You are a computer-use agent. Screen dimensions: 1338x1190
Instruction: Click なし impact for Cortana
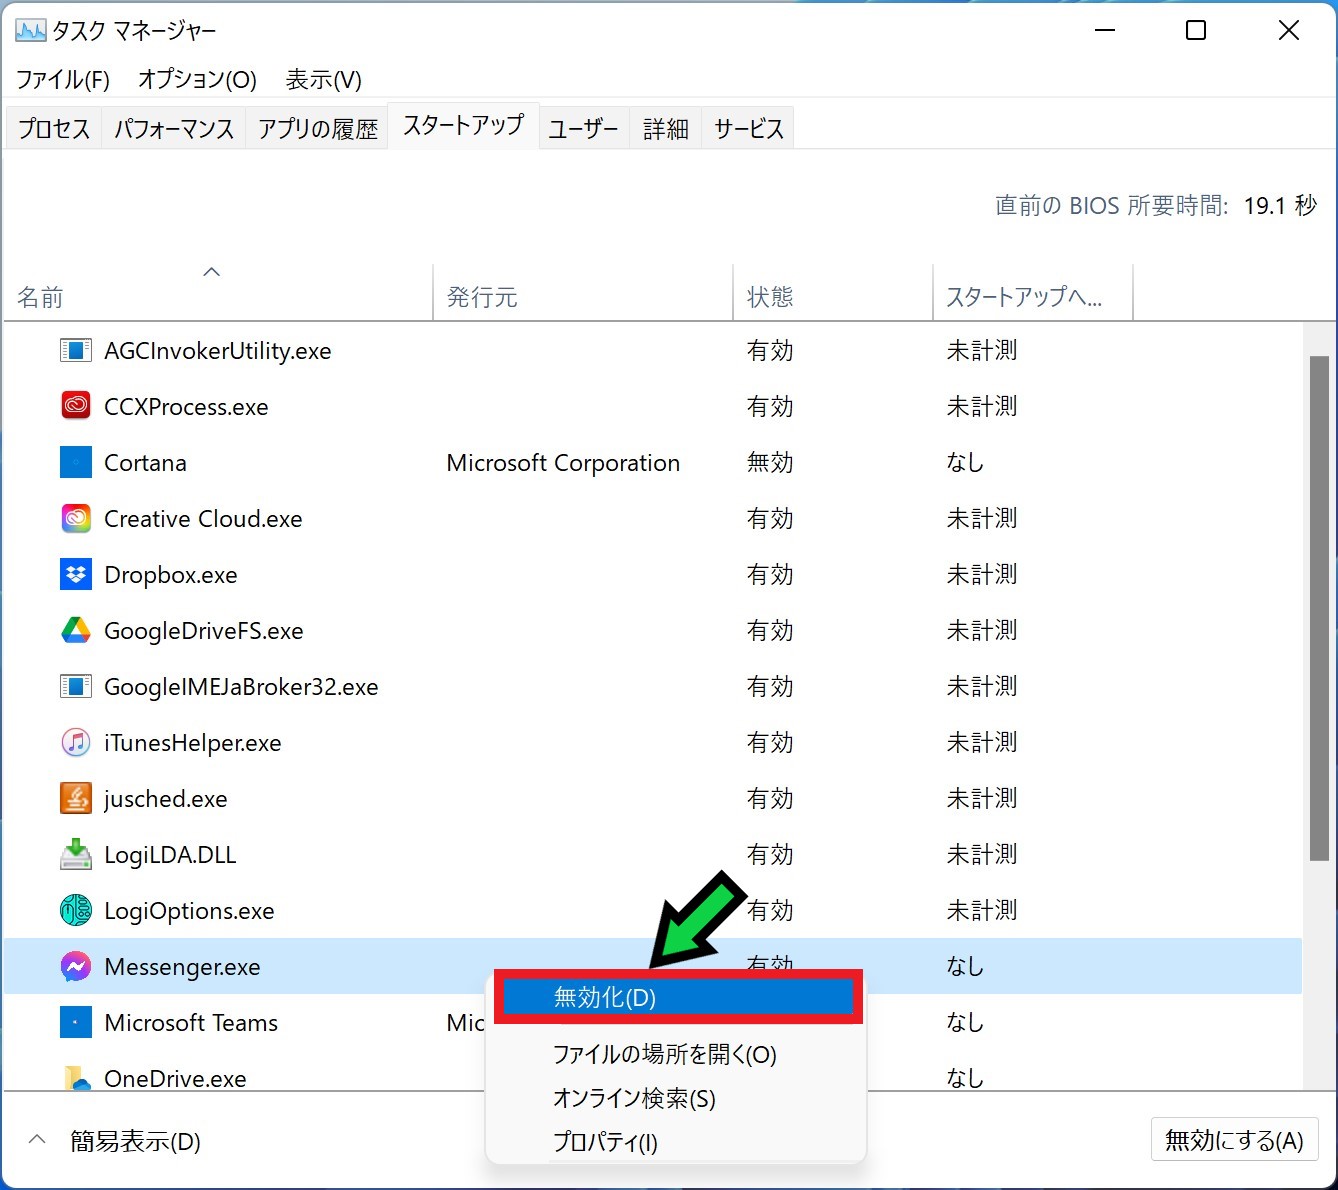click(x=965, y=463)
